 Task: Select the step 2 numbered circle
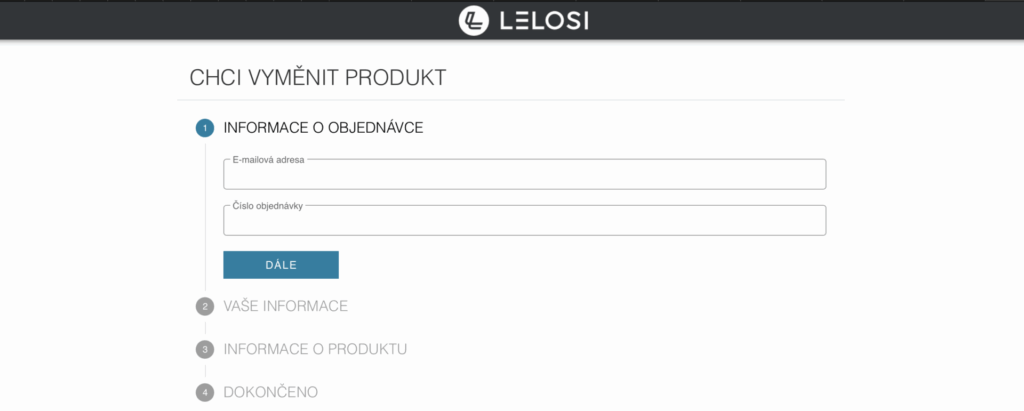click(x=205, y=306)
